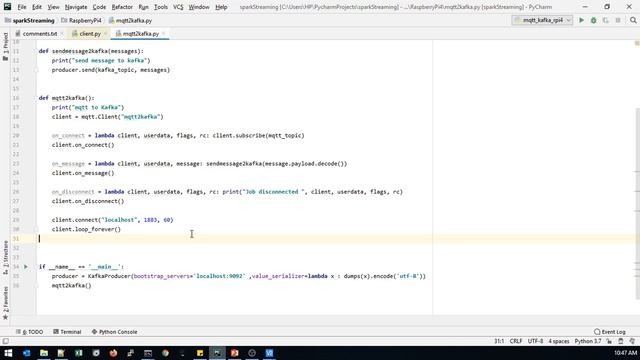The image size is (640, 360).
Task: Open the Window menu
Action: (x=199, y=7)
